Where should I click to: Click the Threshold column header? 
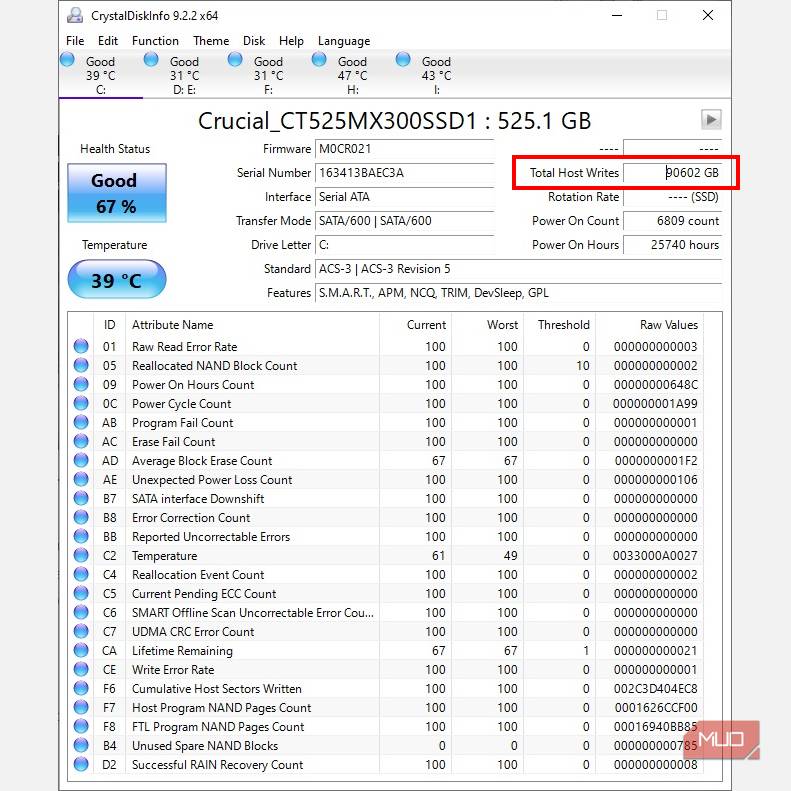[x=560, y=325]
